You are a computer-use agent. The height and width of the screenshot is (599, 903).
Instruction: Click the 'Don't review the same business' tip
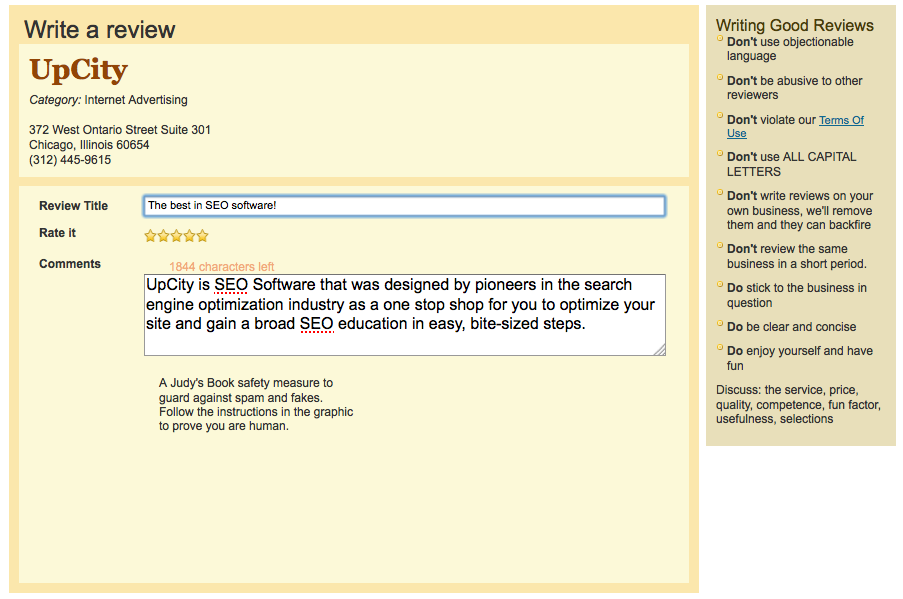(796, 256)
